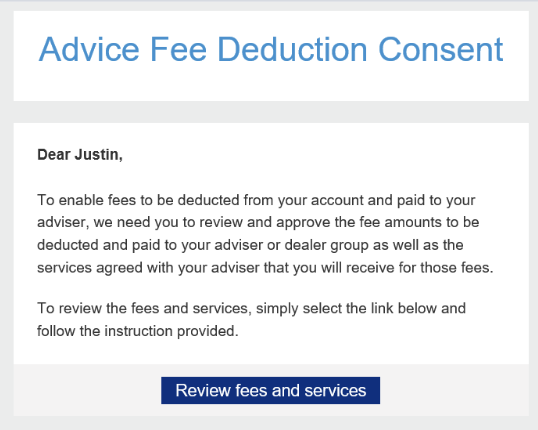
Task: Click the Review fees and services button
Action: coord(270,390)
